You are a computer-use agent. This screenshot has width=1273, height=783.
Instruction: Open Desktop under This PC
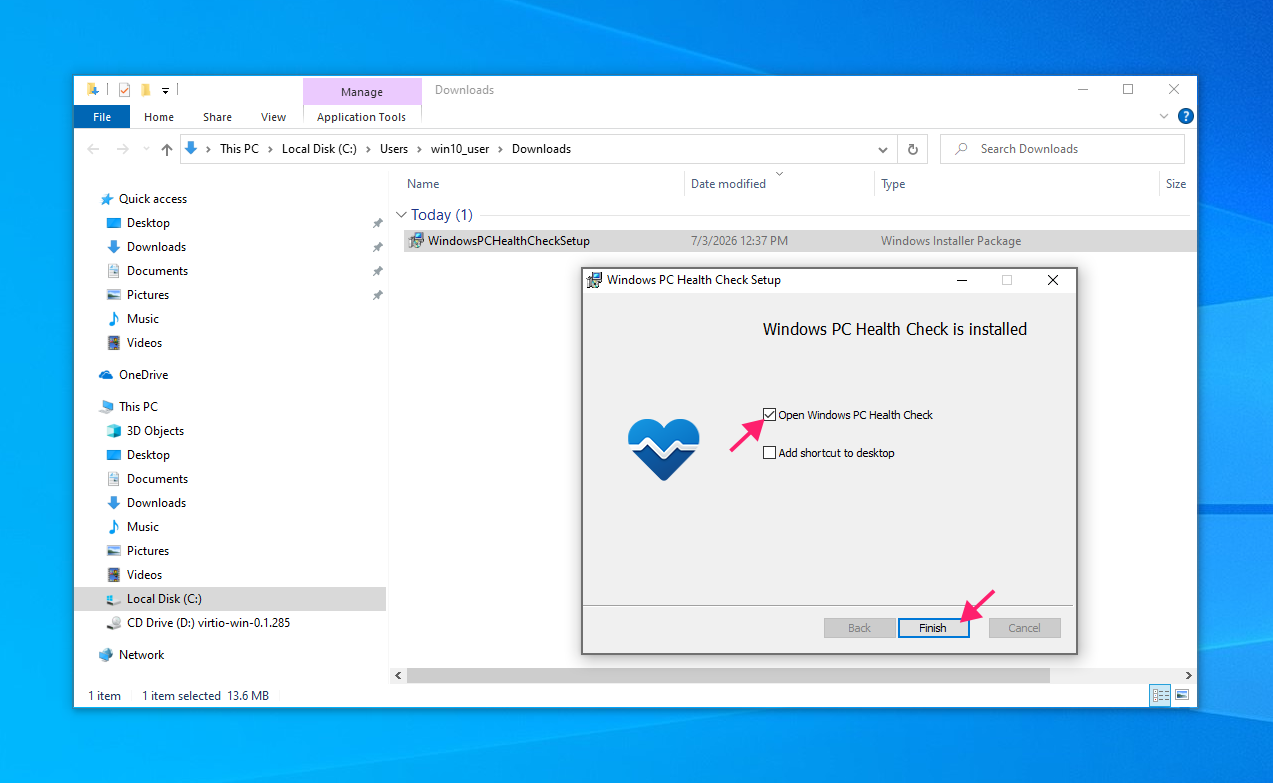pyautogui.click(x=148, y=455)
